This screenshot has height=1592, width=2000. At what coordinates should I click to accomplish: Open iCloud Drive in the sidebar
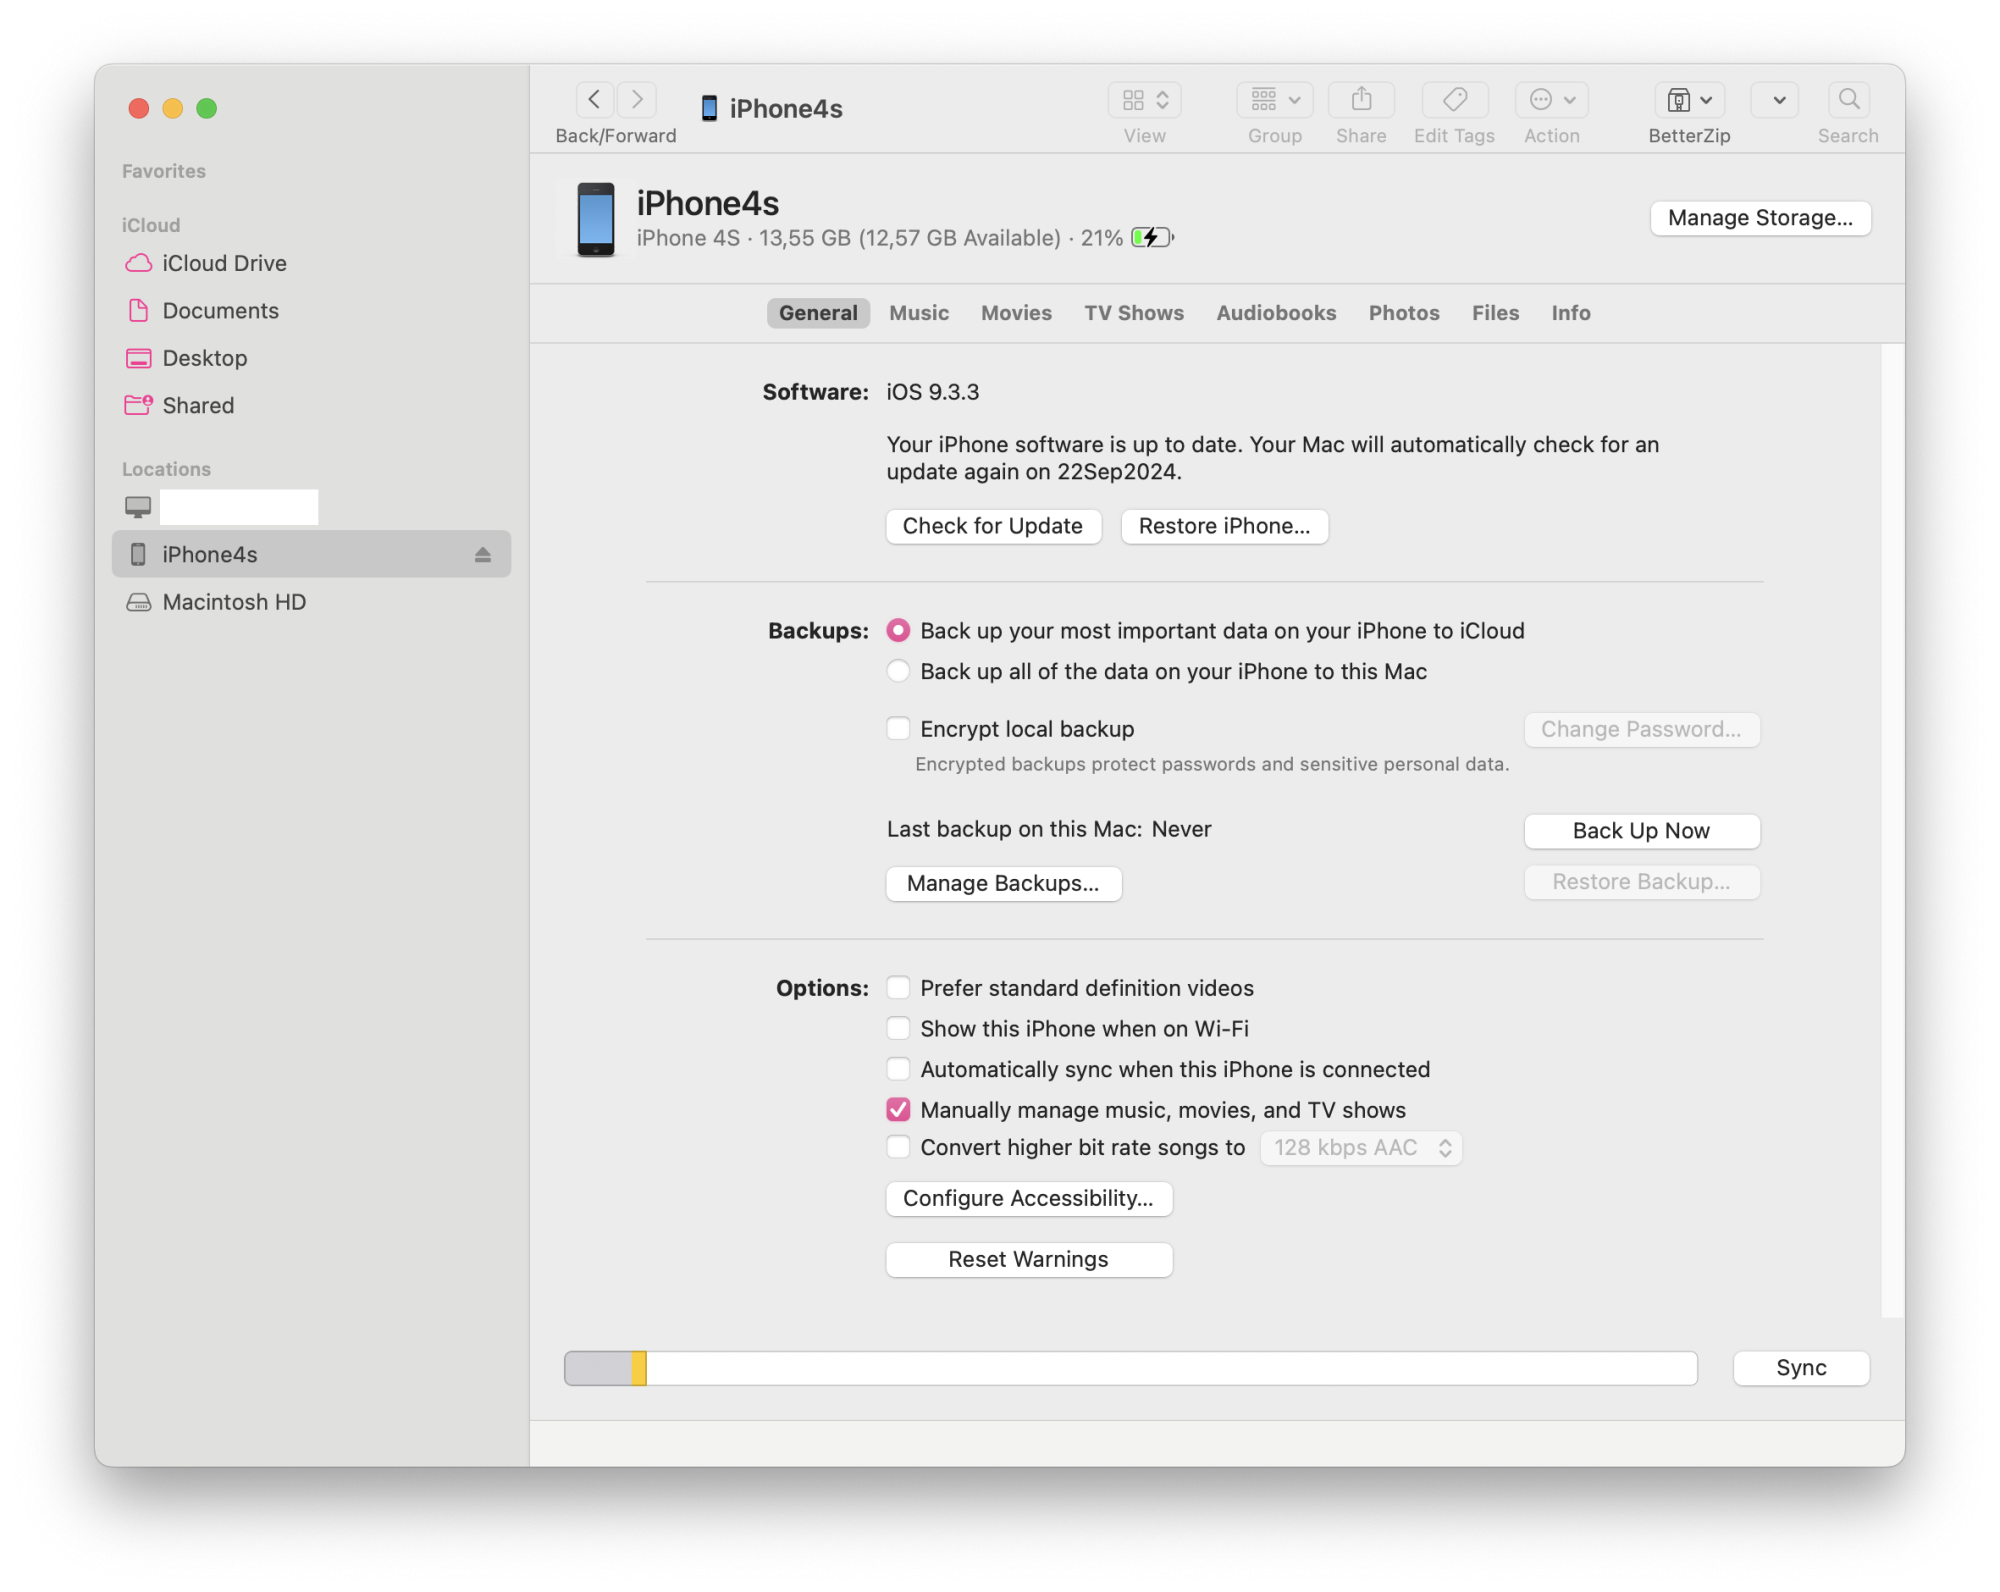312,263
